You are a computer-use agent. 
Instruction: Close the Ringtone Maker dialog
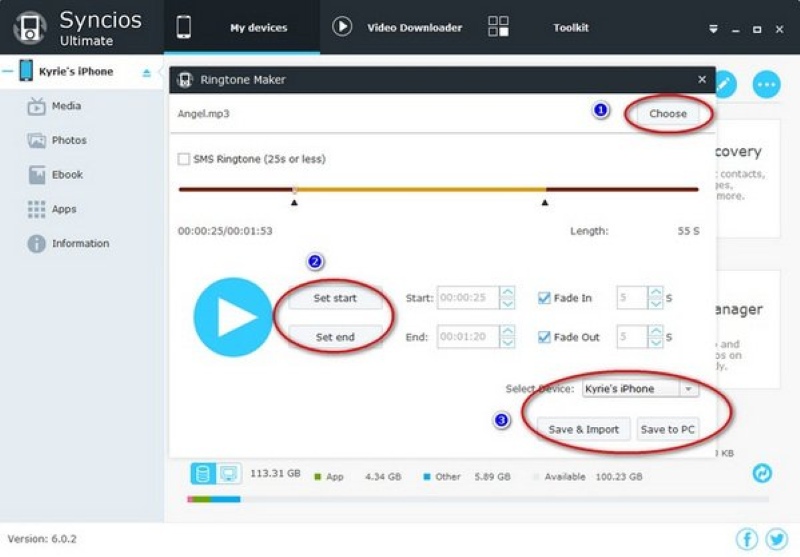[x=702, y=80]
